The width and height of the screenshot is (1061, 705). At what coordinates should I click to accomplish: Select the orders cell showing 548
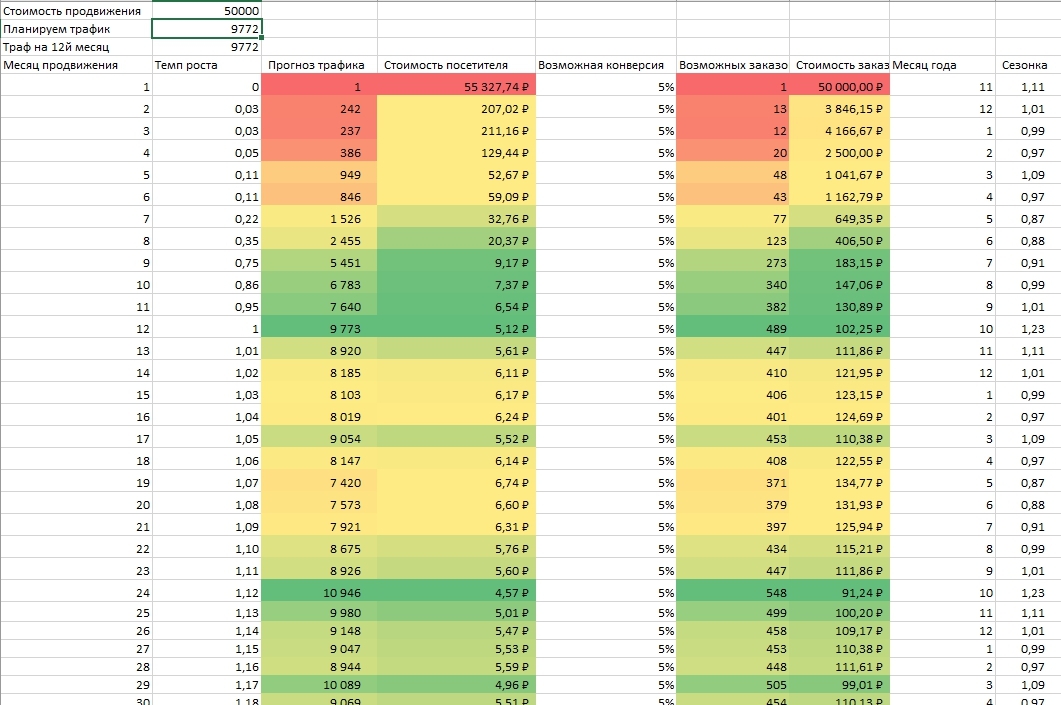[x=733, y=593]
